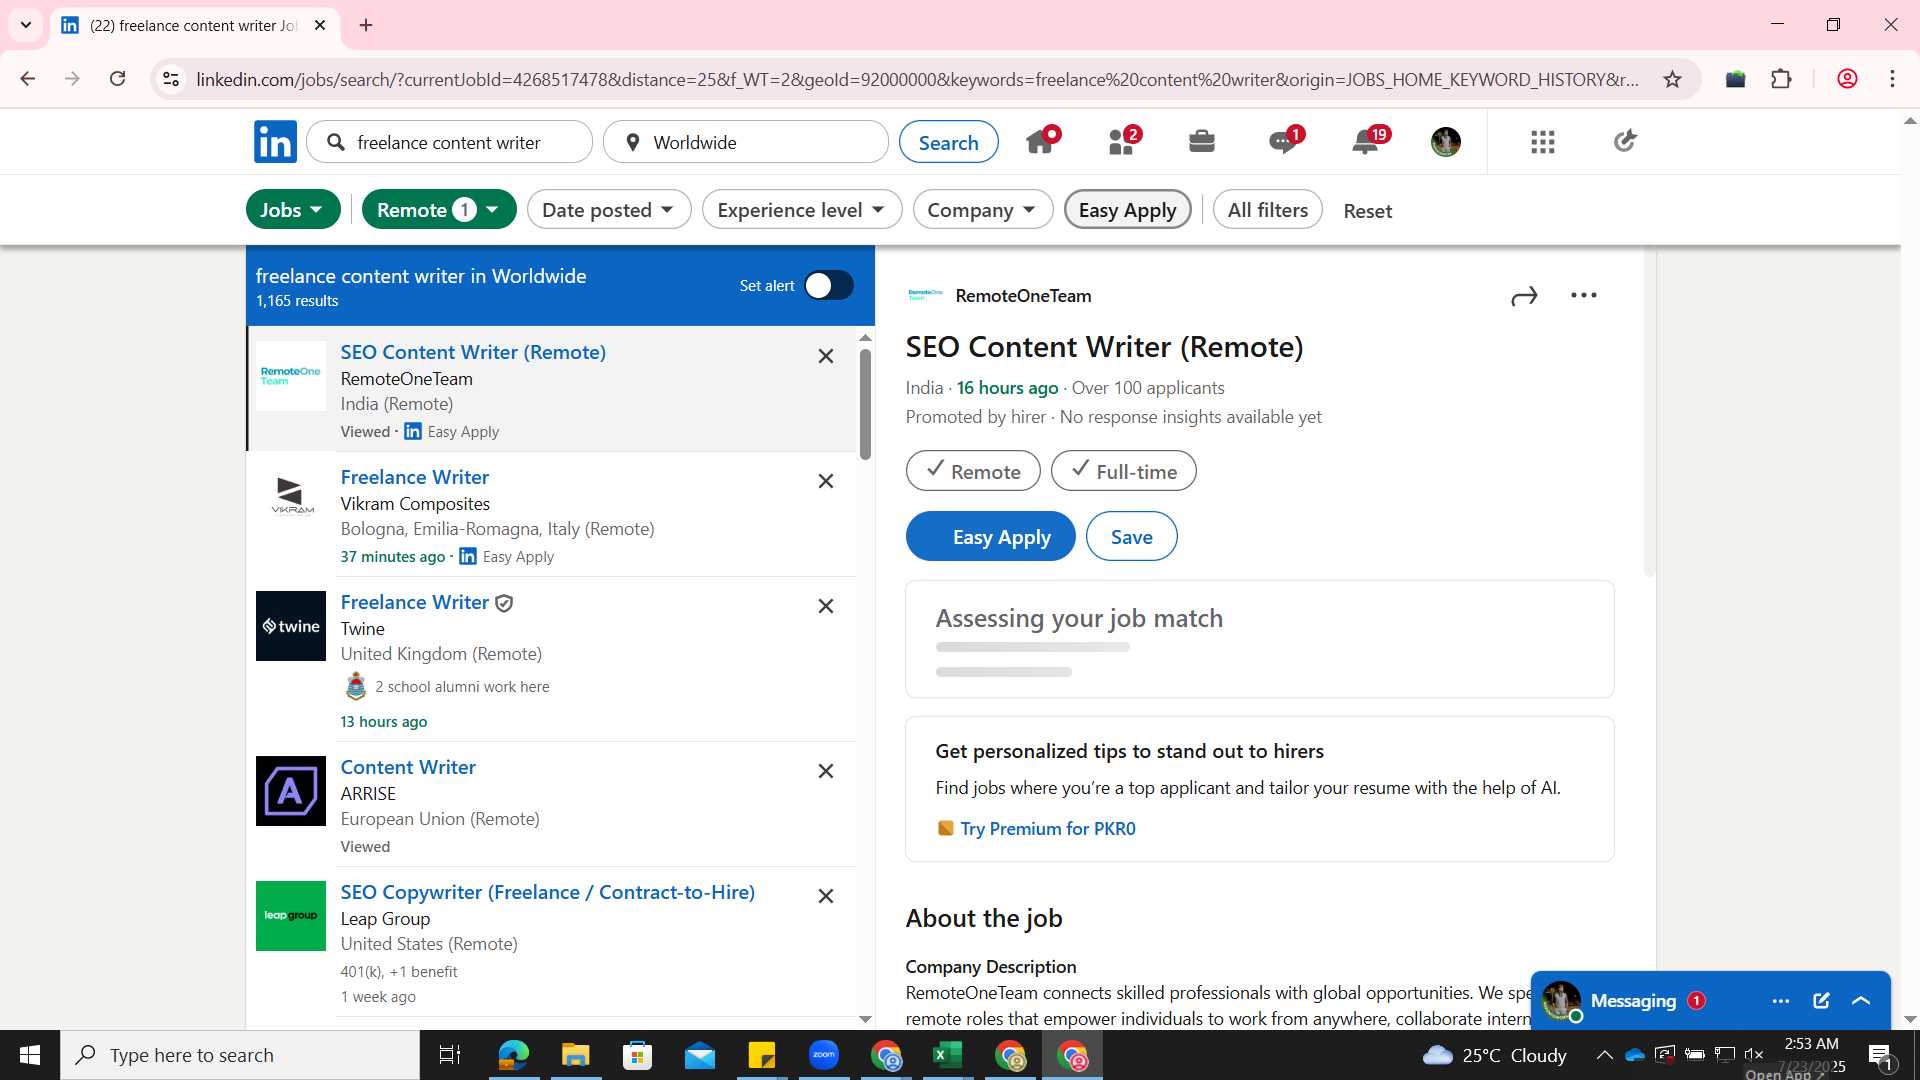Click Windows taskbar search box

[240, 1055]
